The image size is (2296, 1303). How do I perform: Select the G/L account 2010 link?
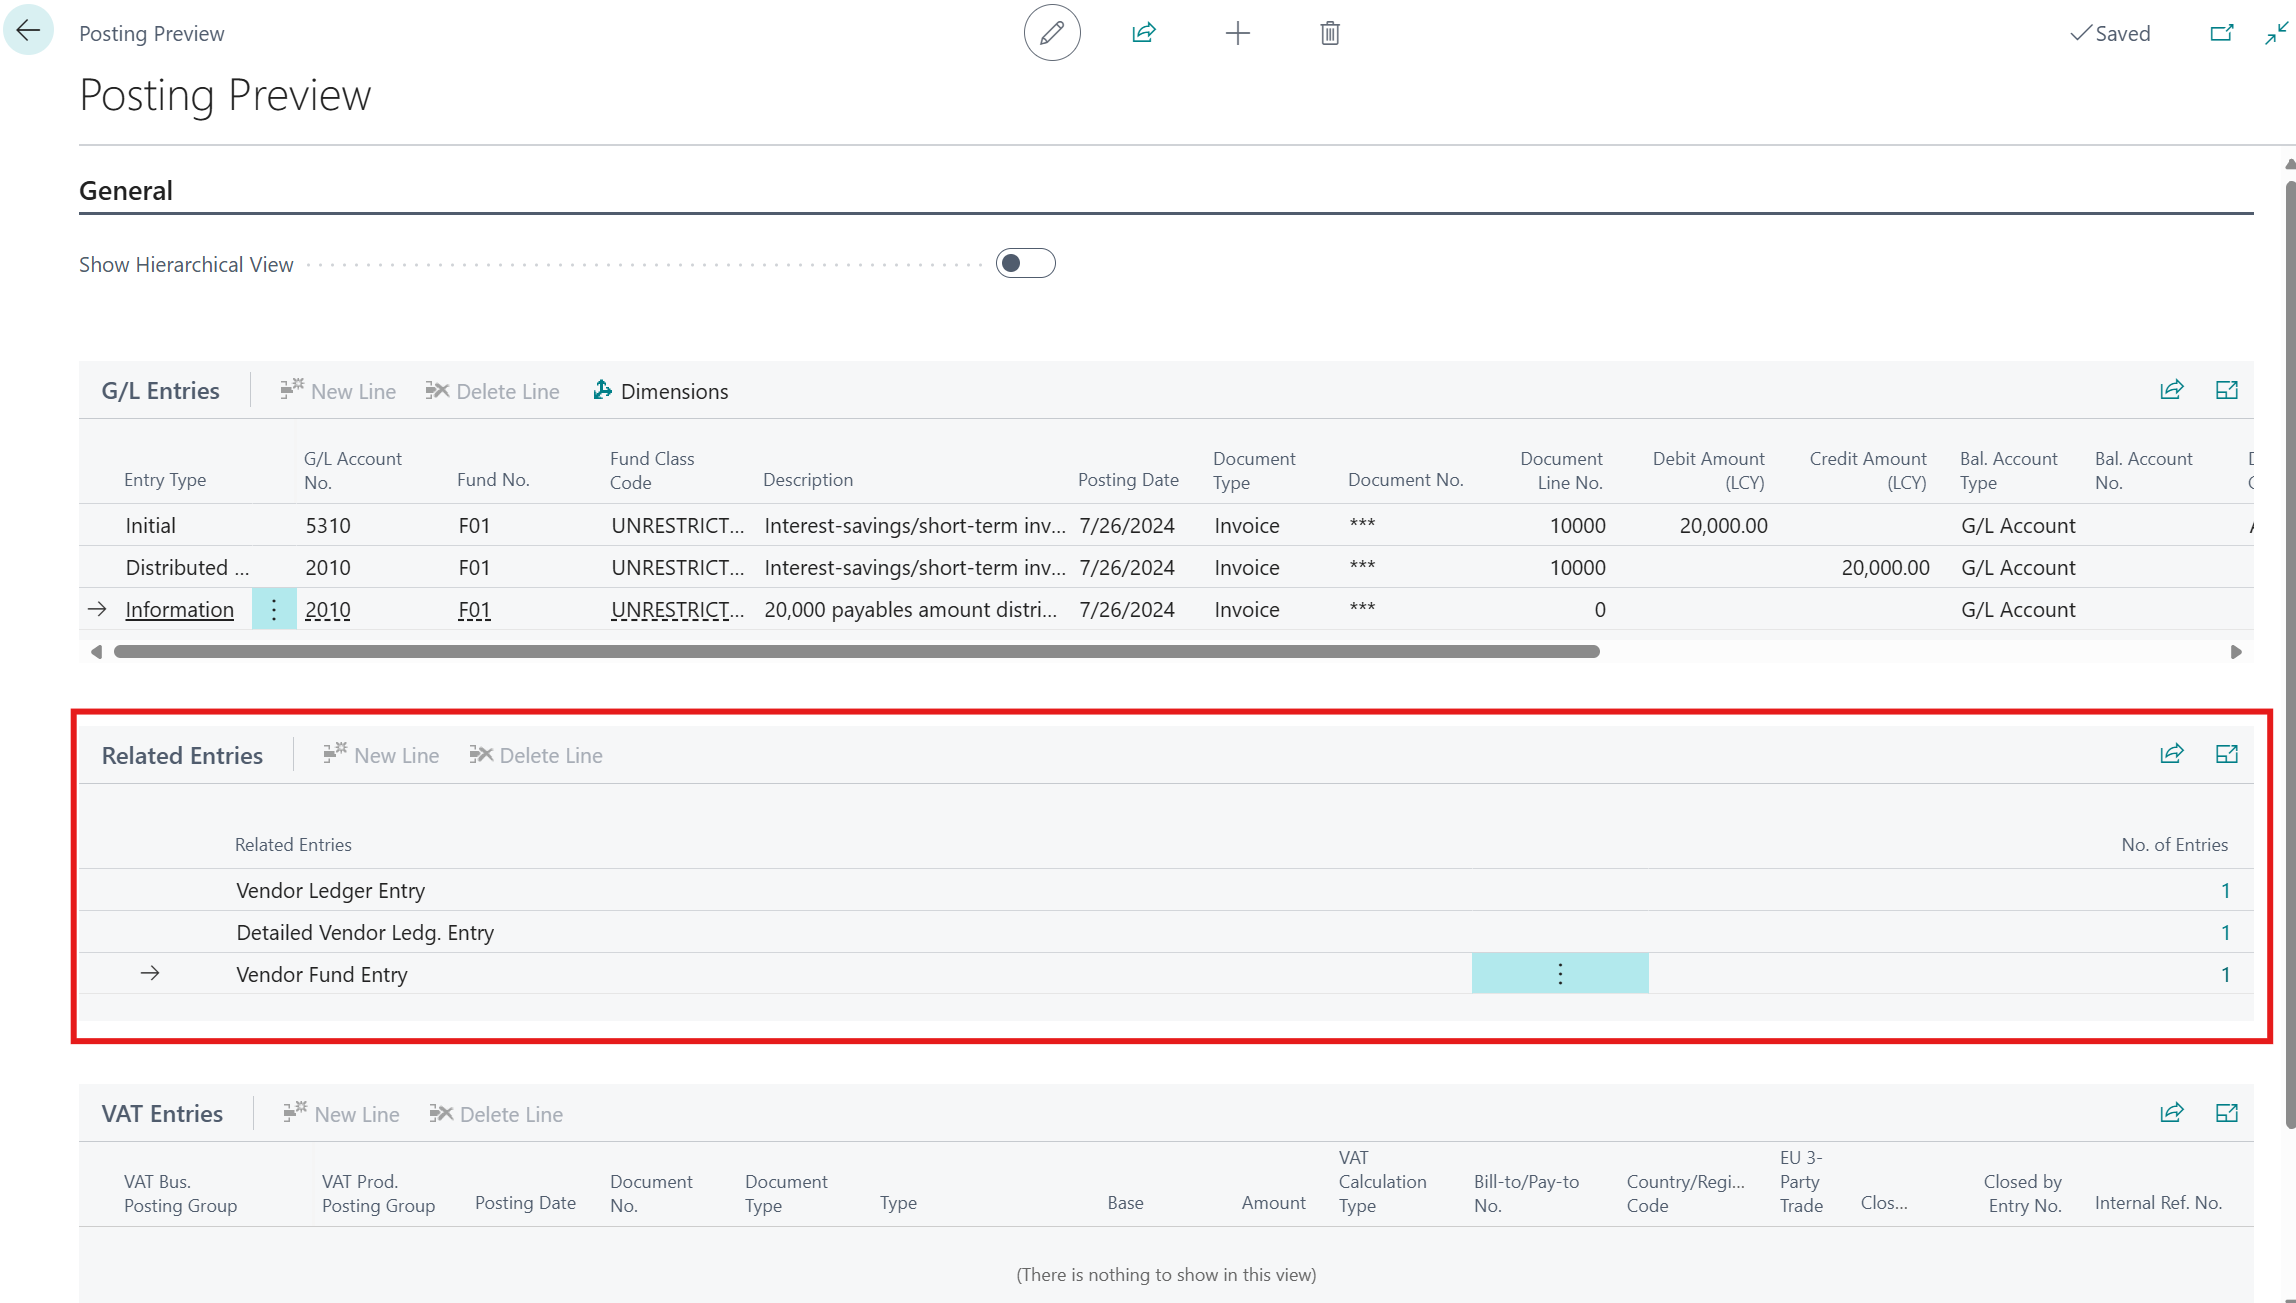[328, 609]
